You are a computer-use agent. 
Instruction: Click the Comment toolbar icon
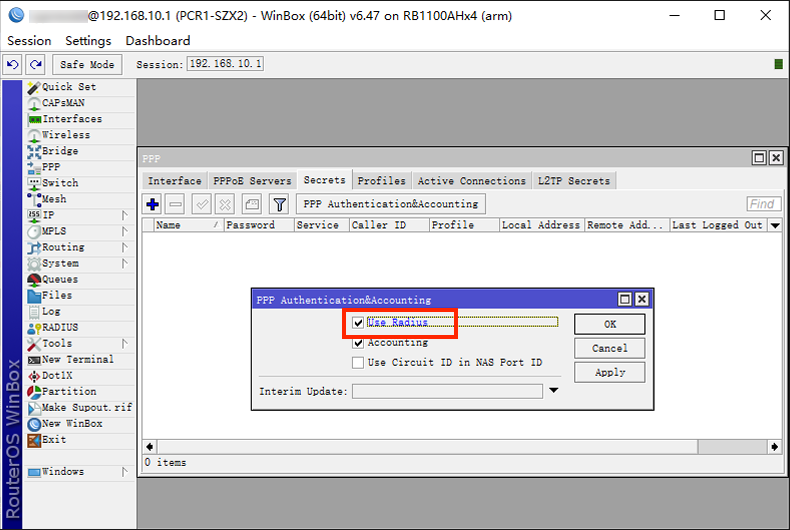click(252, 204)
